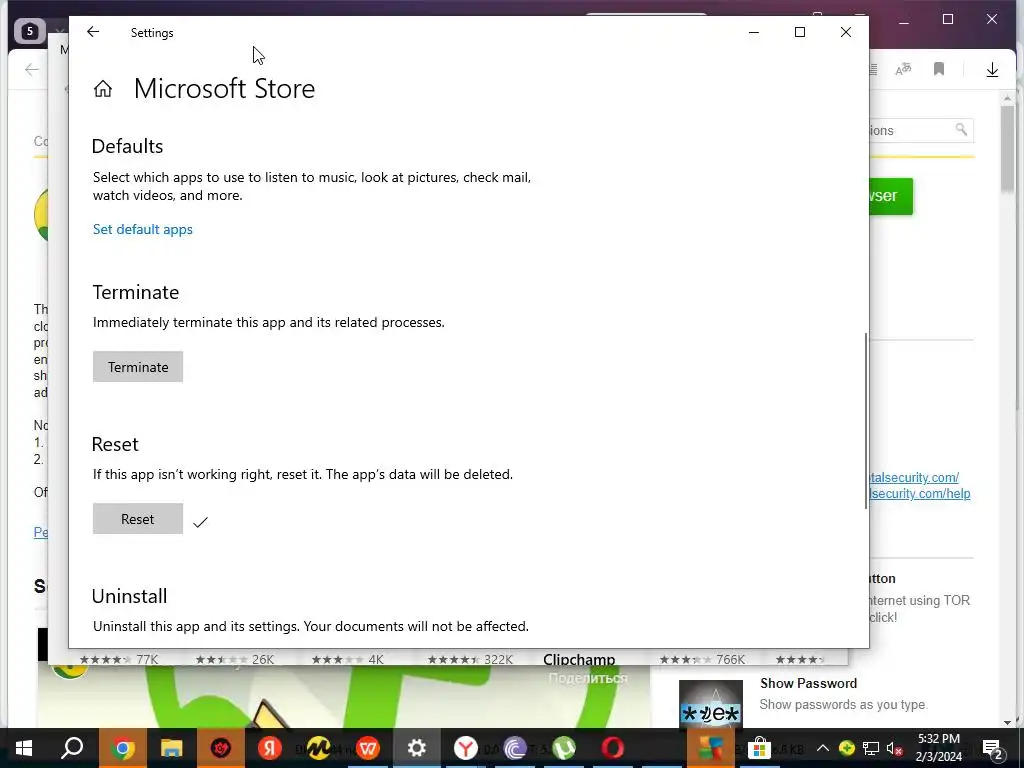Click the 766K rating count in the Store window
1024x768 pixels.
click(730, 660)
